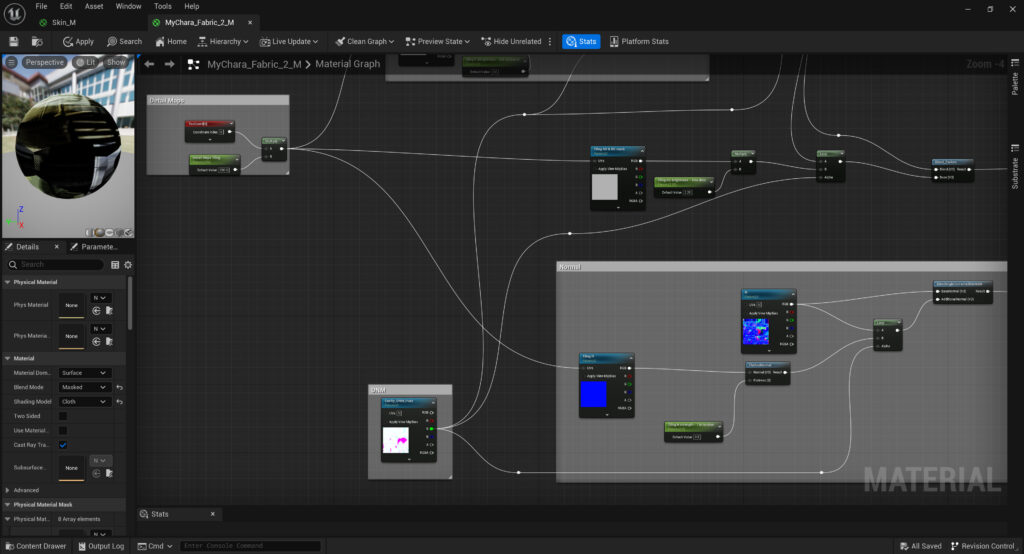Screen dimensions: 1024x554
Task: Navigate back in graph history
Action: coord(149,64)
